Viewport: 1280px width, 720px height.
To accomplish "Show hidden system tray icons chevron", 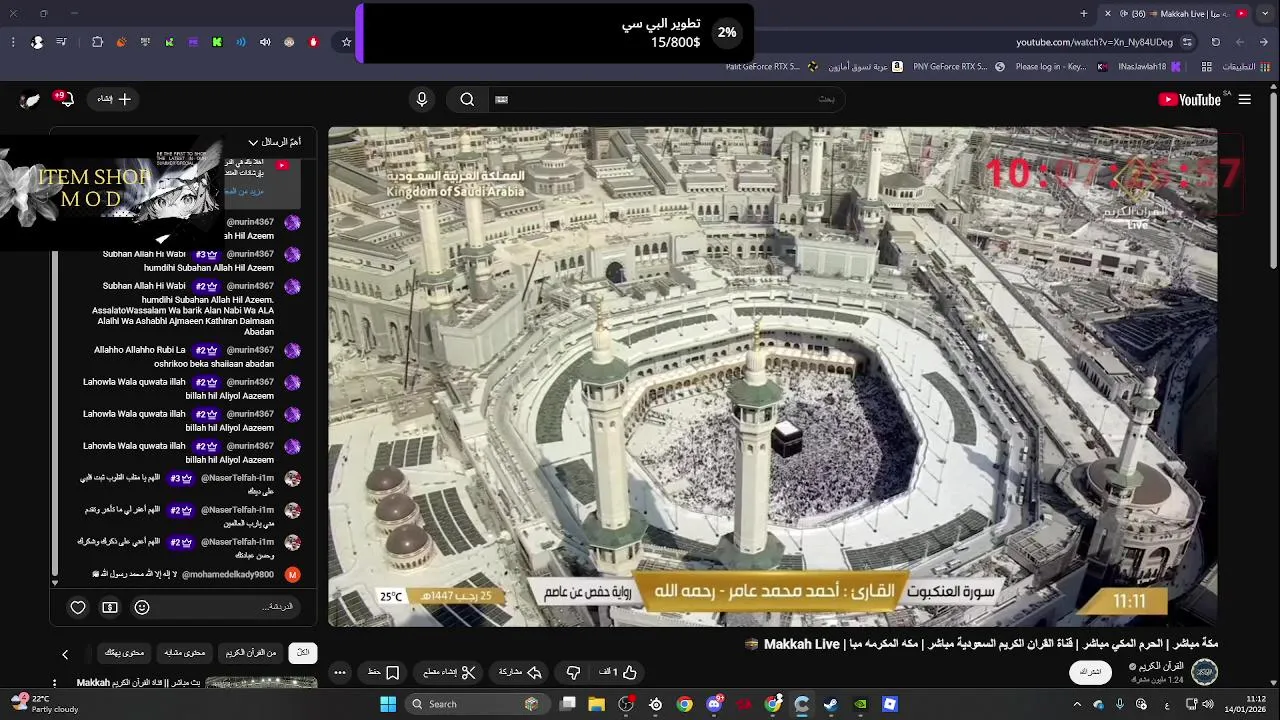I will pos(1077,704).
